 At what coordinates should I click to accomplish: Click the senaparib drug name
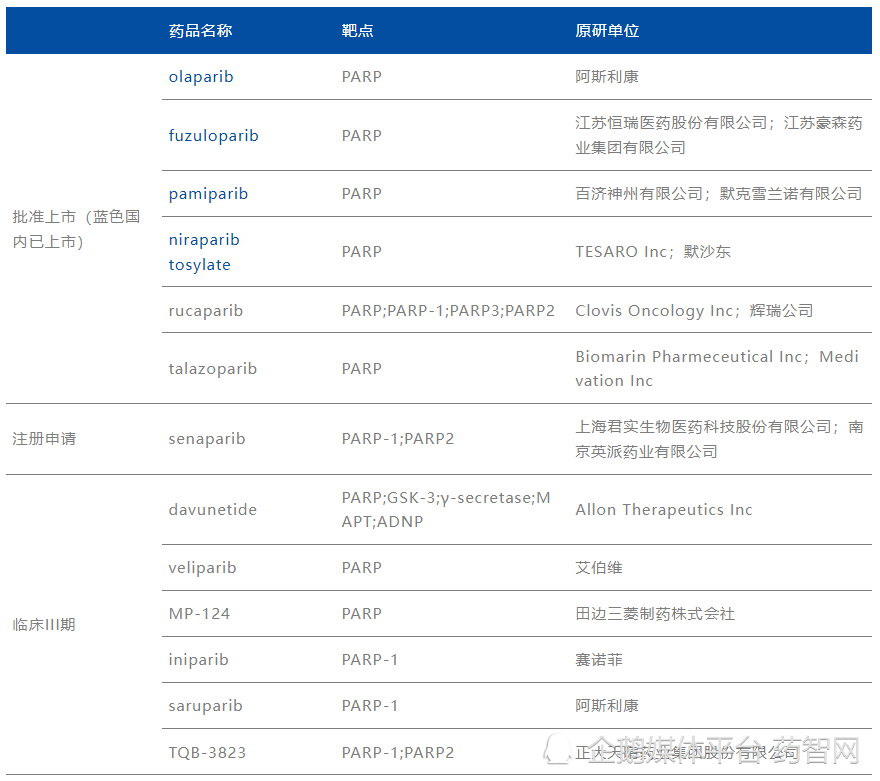(206, 439)
